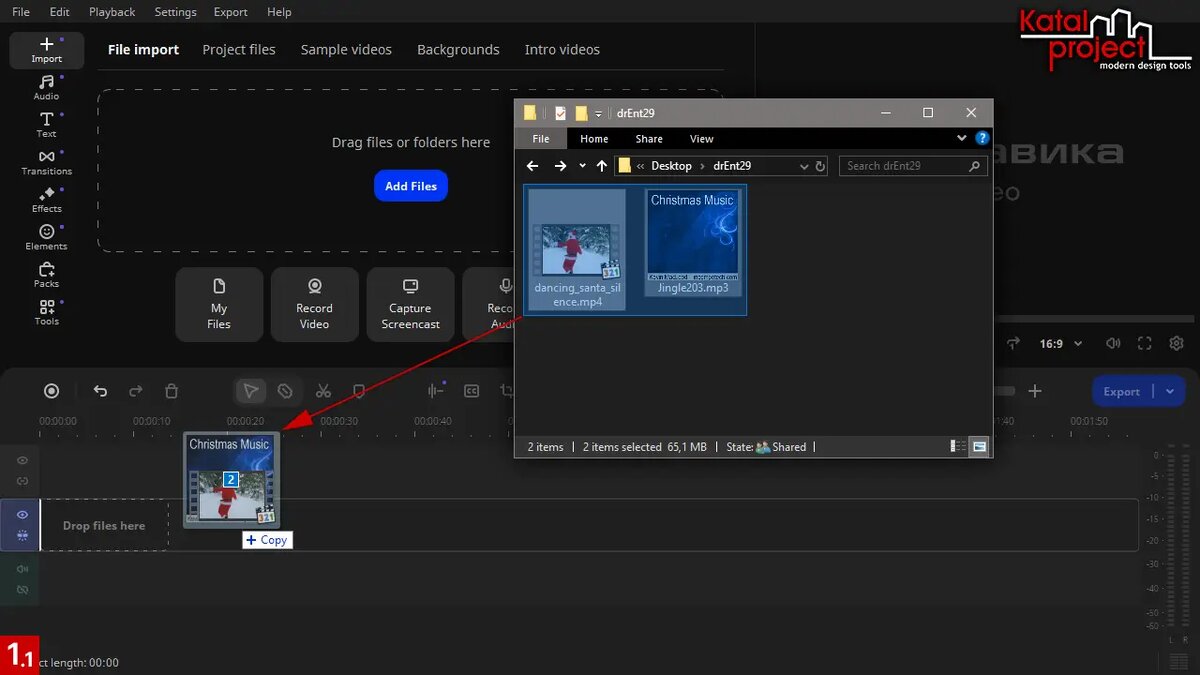
Task: Open the Import panel in the sidebar
Action: 46,50
